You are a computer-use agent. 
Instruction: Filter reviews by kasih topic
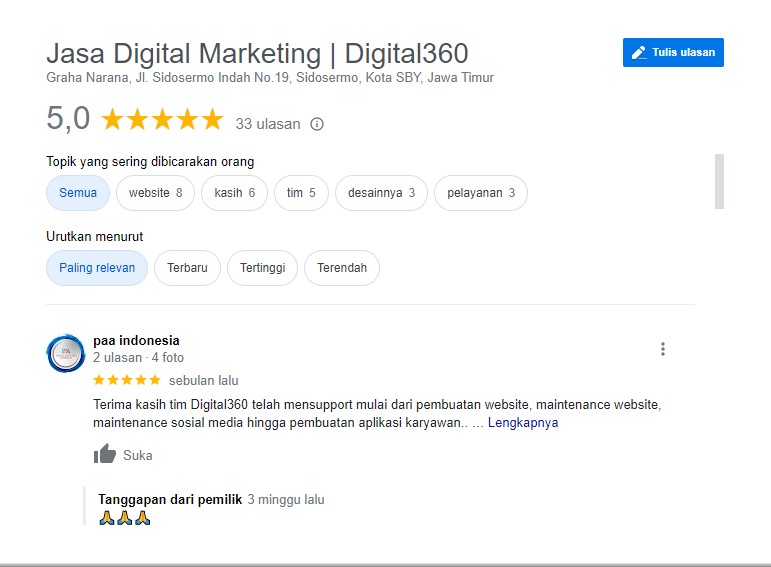(234, 193)
